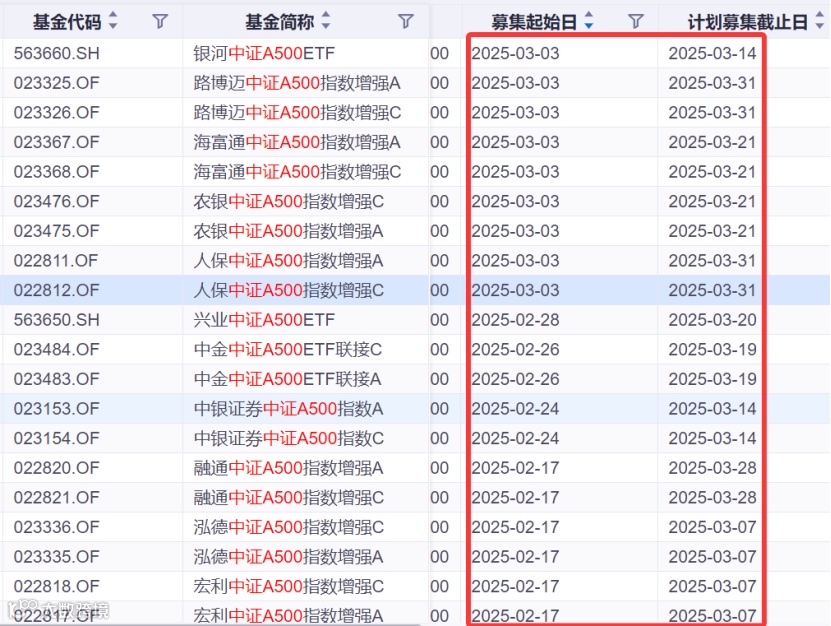The image size is (831, 626).
Task: Select fund code 023325.OF
Action: (x=57, y=83)
